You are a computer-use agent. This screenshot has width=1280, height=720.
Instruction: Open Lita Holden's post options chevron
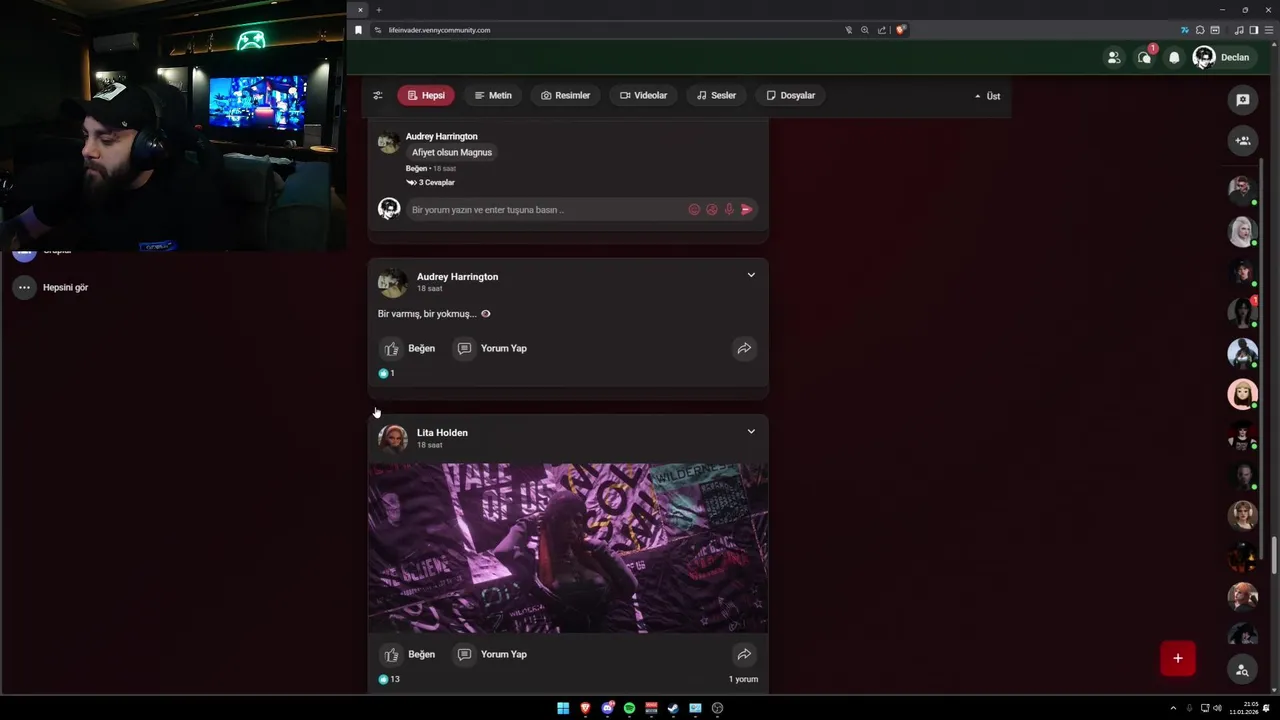coord(751,431)
